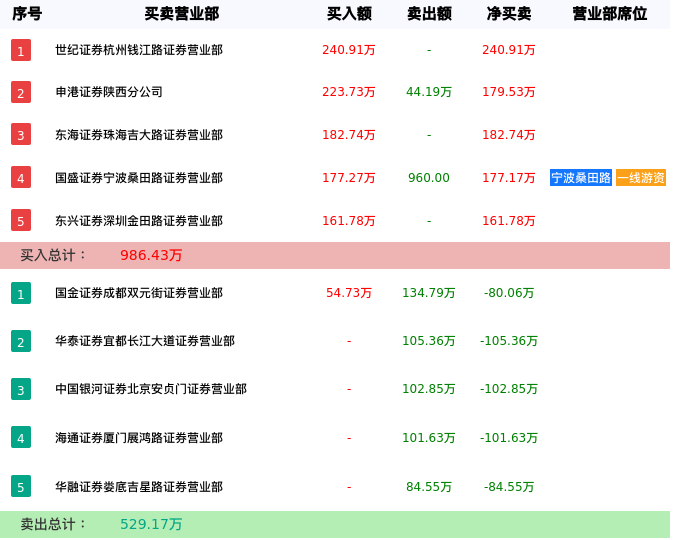676x540 pixels.
Task: Click the 买入总计 label
Action: [x=53, y=255]
